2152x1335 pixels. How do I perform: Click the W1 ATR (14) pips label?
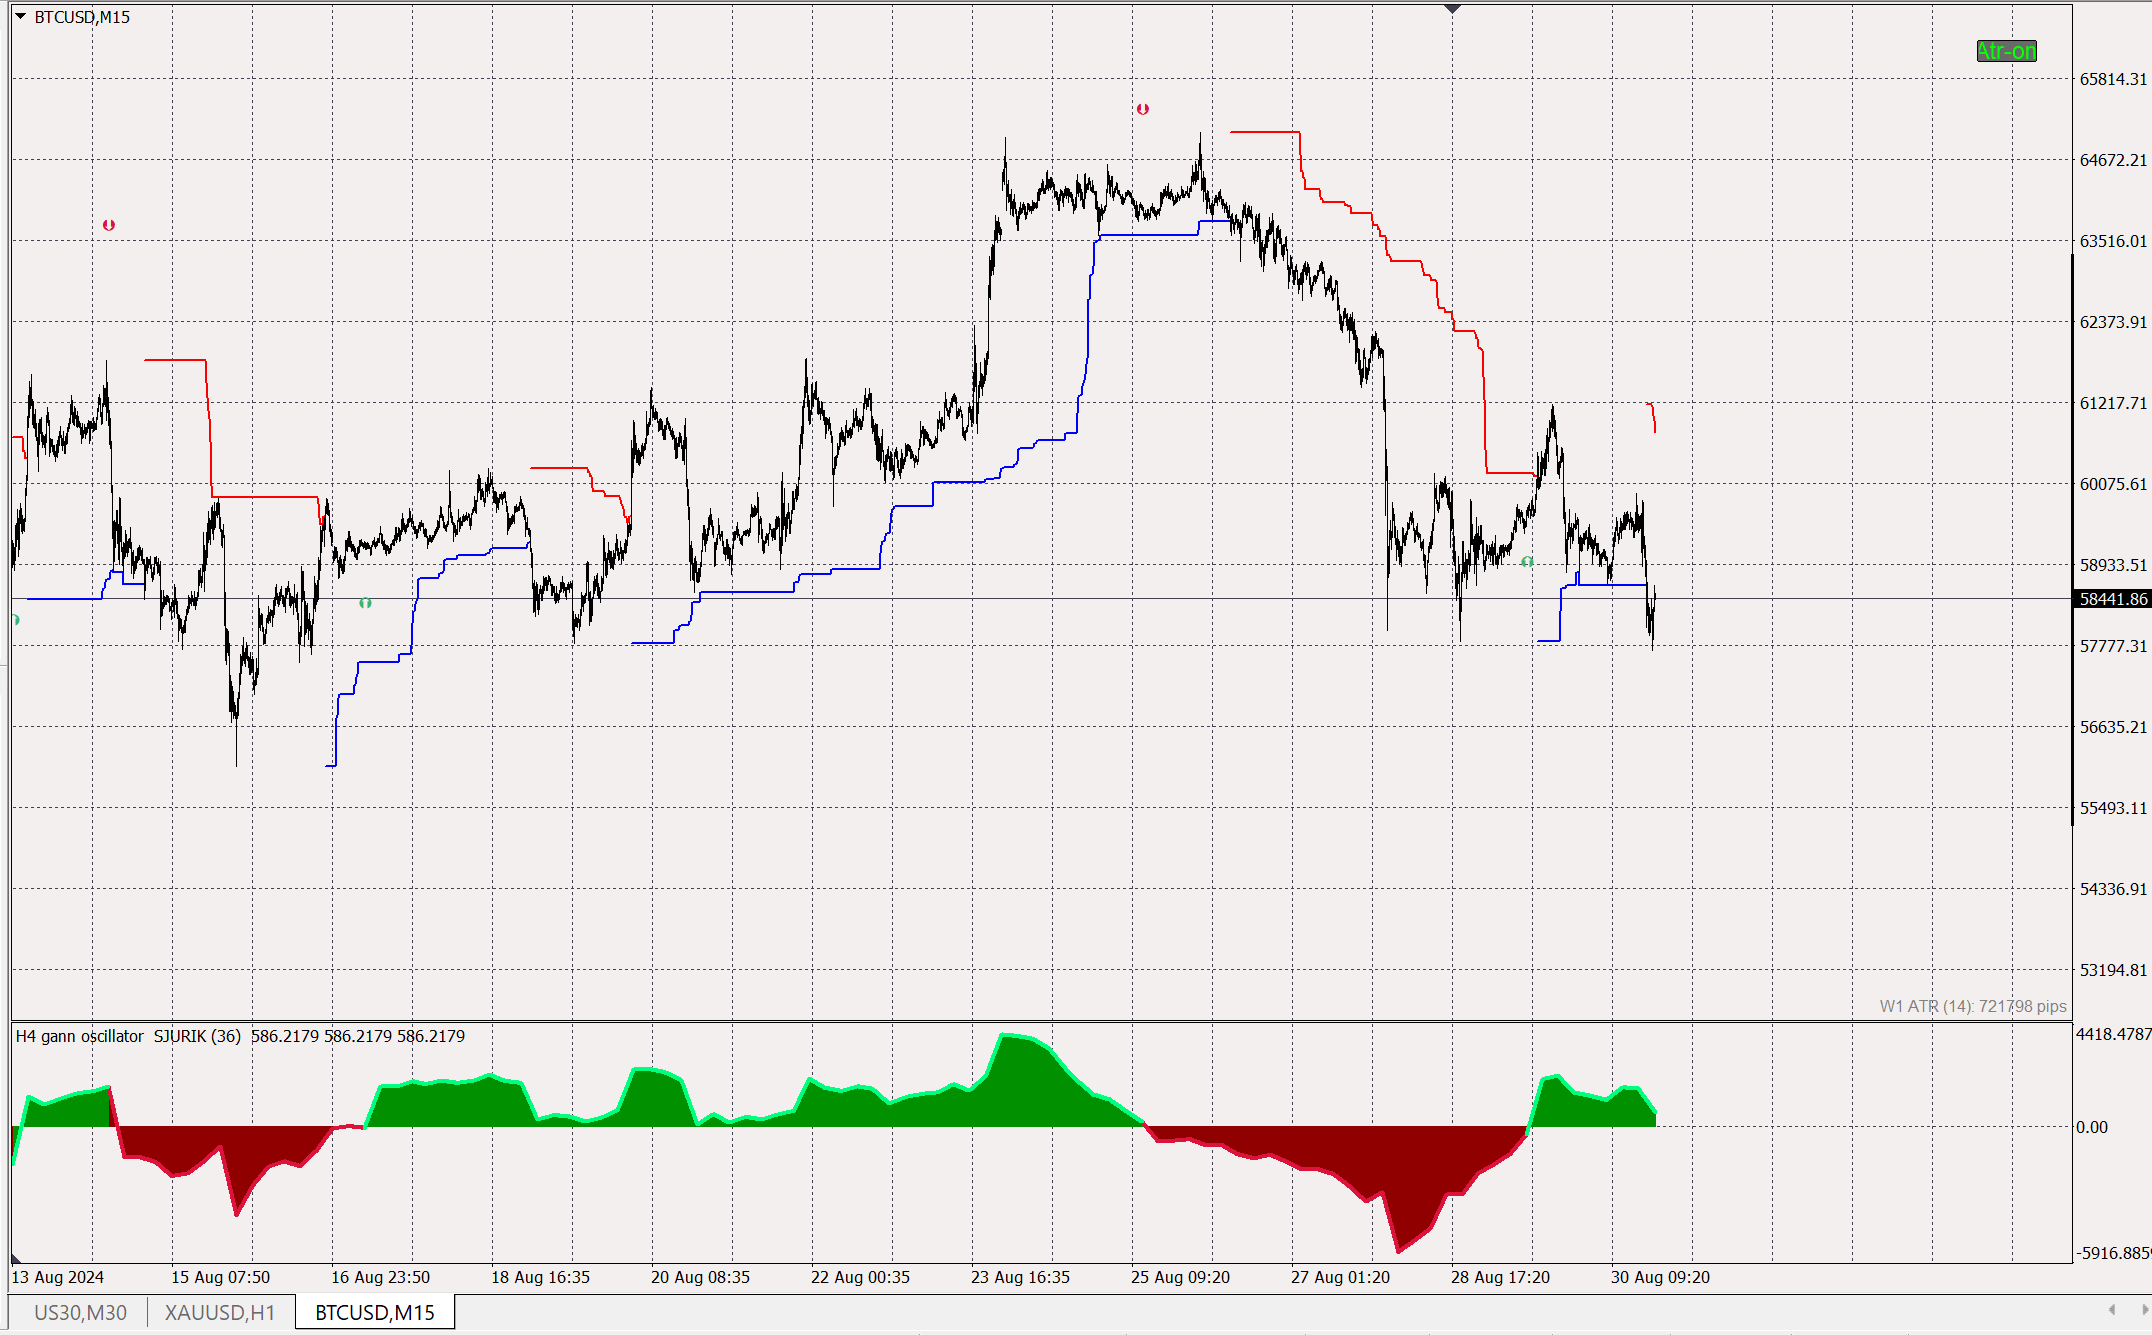point(1972,1006)
